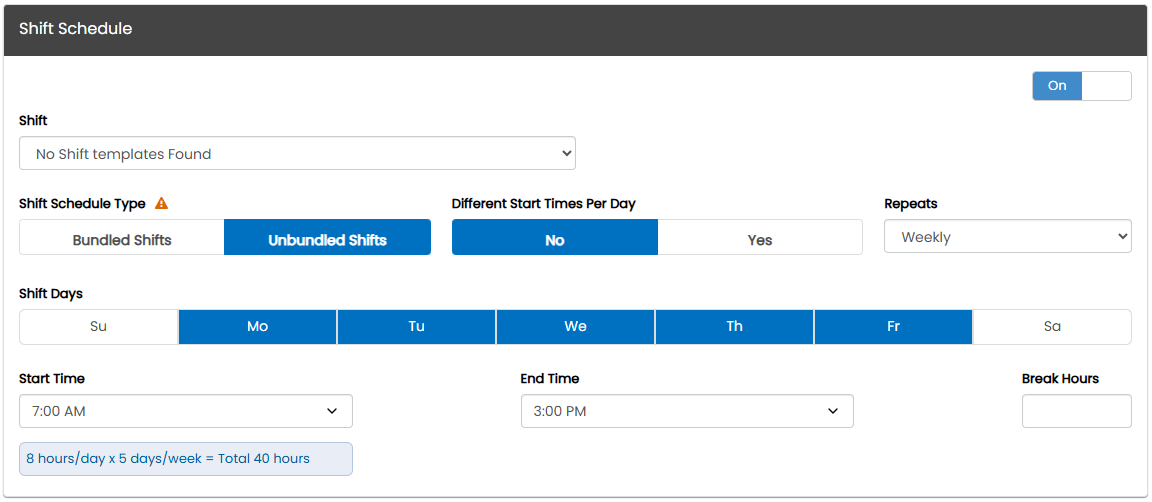Screen dimensions: 1152x502
Task: Open the Repeats Weekly dropdown
Action: point(1007,237)
